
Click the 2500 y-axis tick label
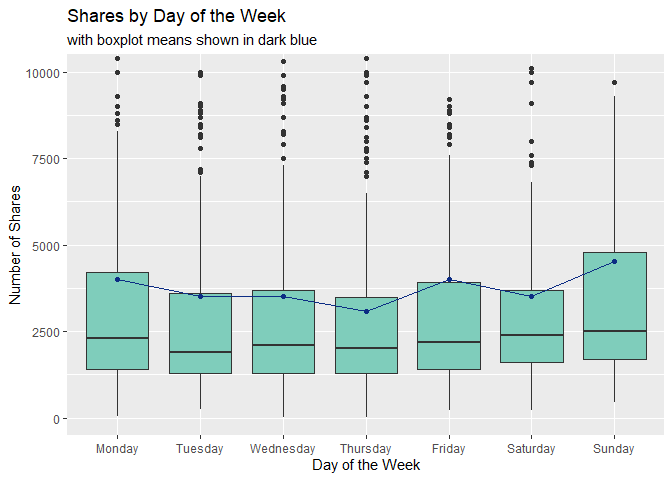[50, 332]
